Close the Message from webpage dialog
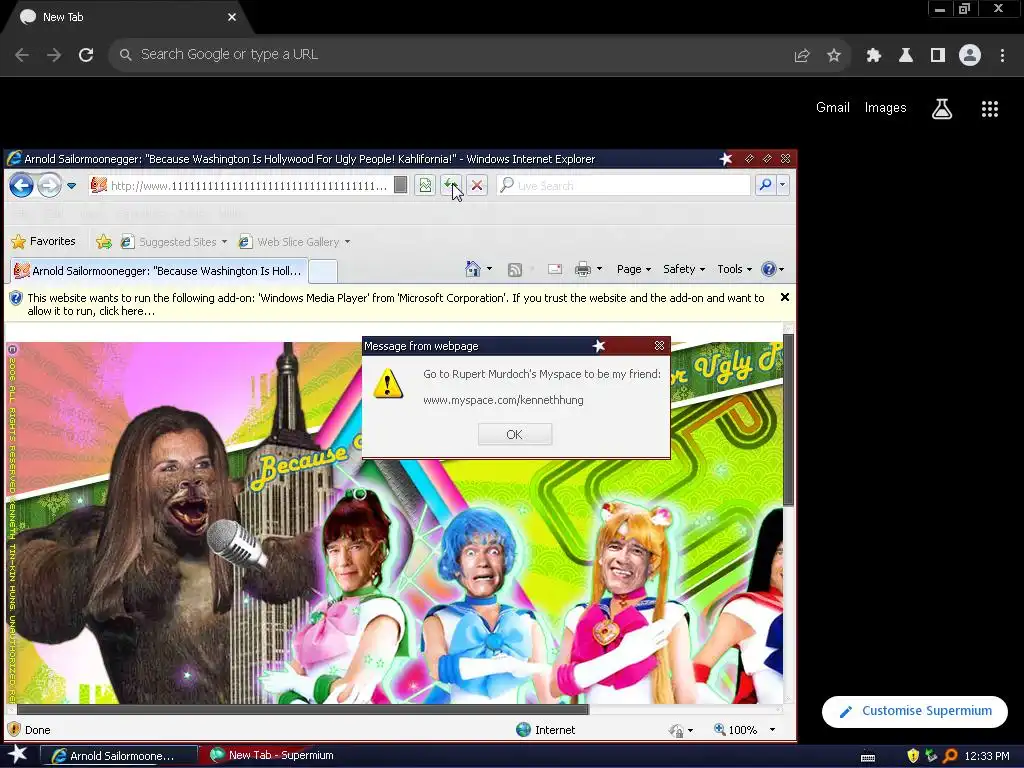This screenshot has height=768, width=1024. (659, 345)
